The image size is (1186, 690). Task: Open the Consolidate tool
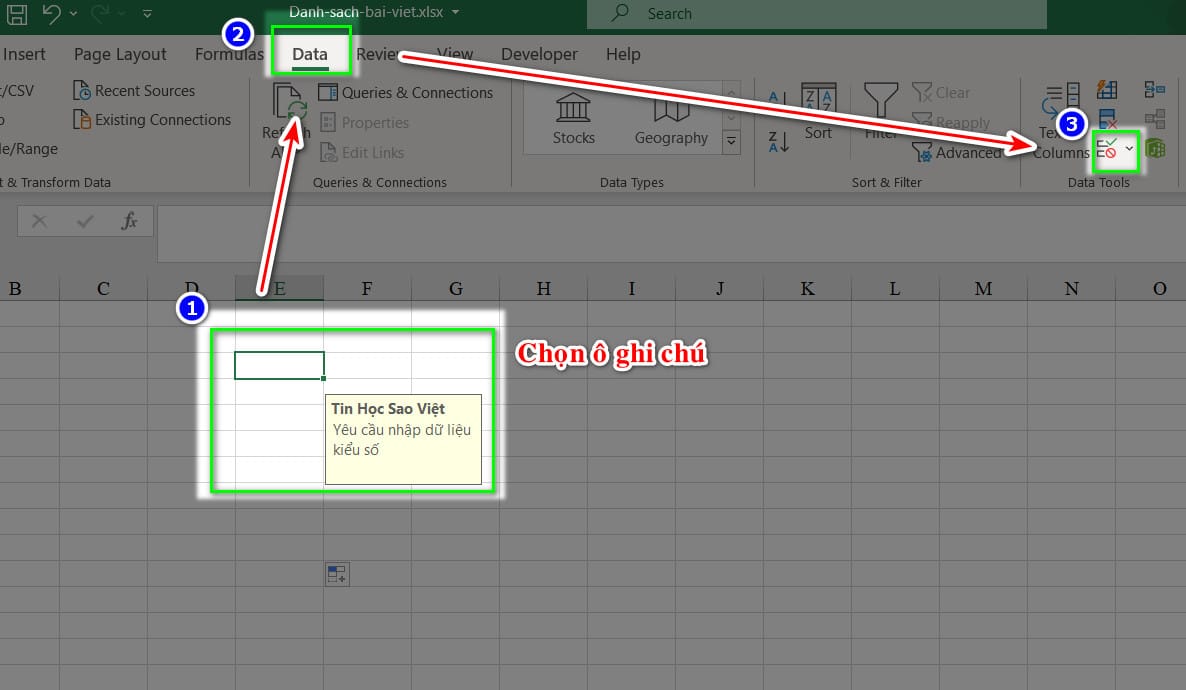(1154, 90)
